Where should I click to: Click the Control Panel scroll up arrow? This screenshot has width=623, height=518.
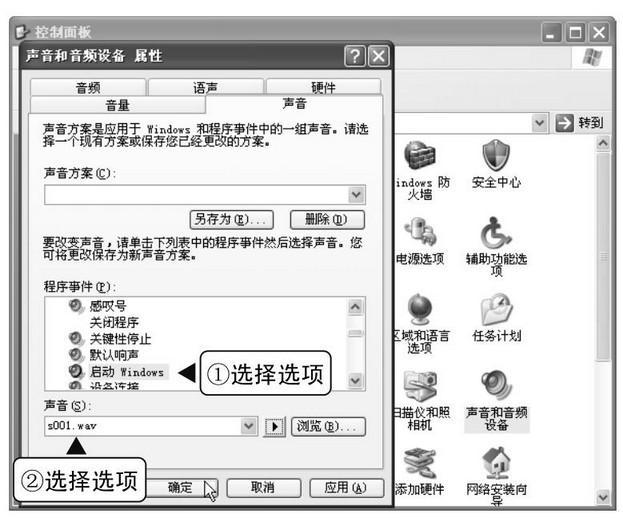click(603, 143)
